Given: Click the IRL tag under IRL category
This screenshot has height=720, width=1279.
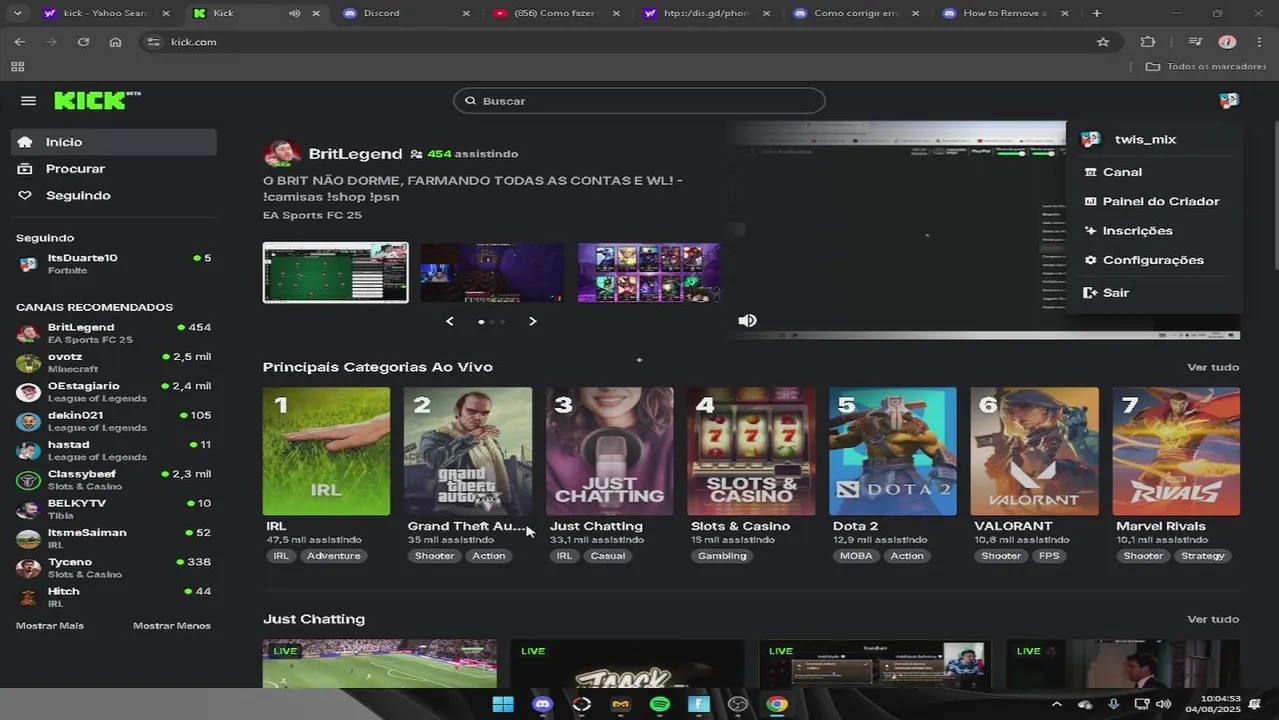Looking at the screenshot, I should tap(282, 556).
